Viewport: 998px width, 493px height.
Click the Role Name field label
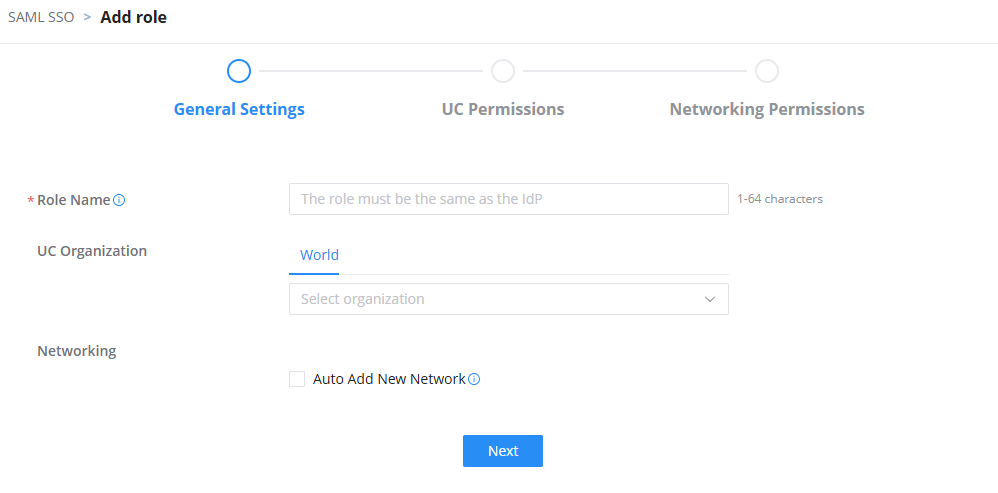tap(73, 200)
